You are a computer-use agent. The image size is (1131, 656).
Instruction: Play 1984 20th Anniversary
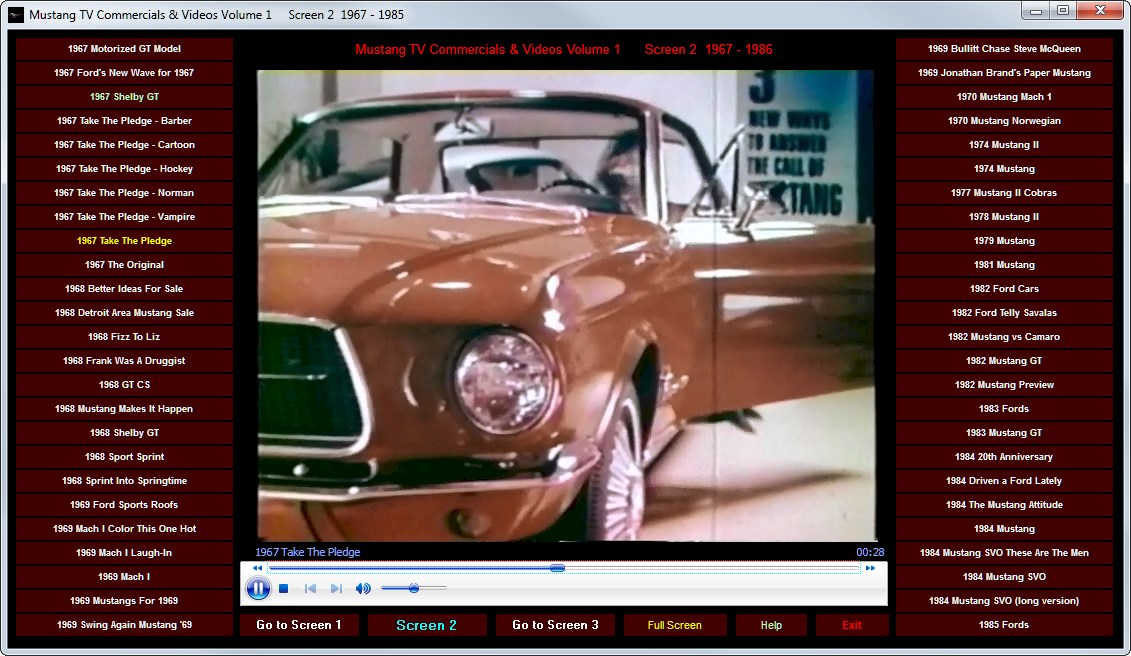pos(1004,457)
